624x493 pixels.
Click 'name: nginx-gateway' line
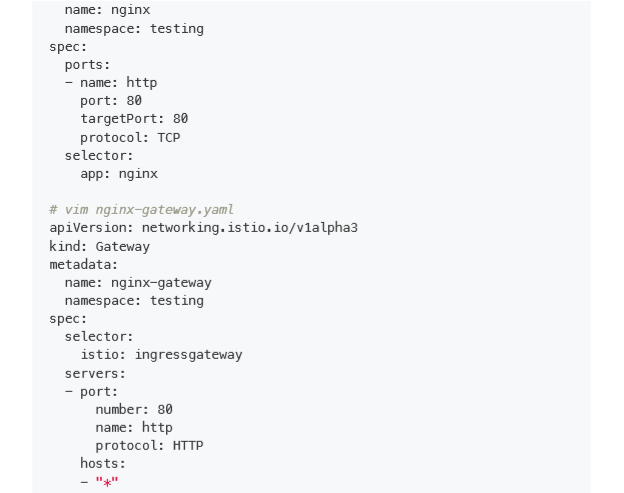pos(138,283)
